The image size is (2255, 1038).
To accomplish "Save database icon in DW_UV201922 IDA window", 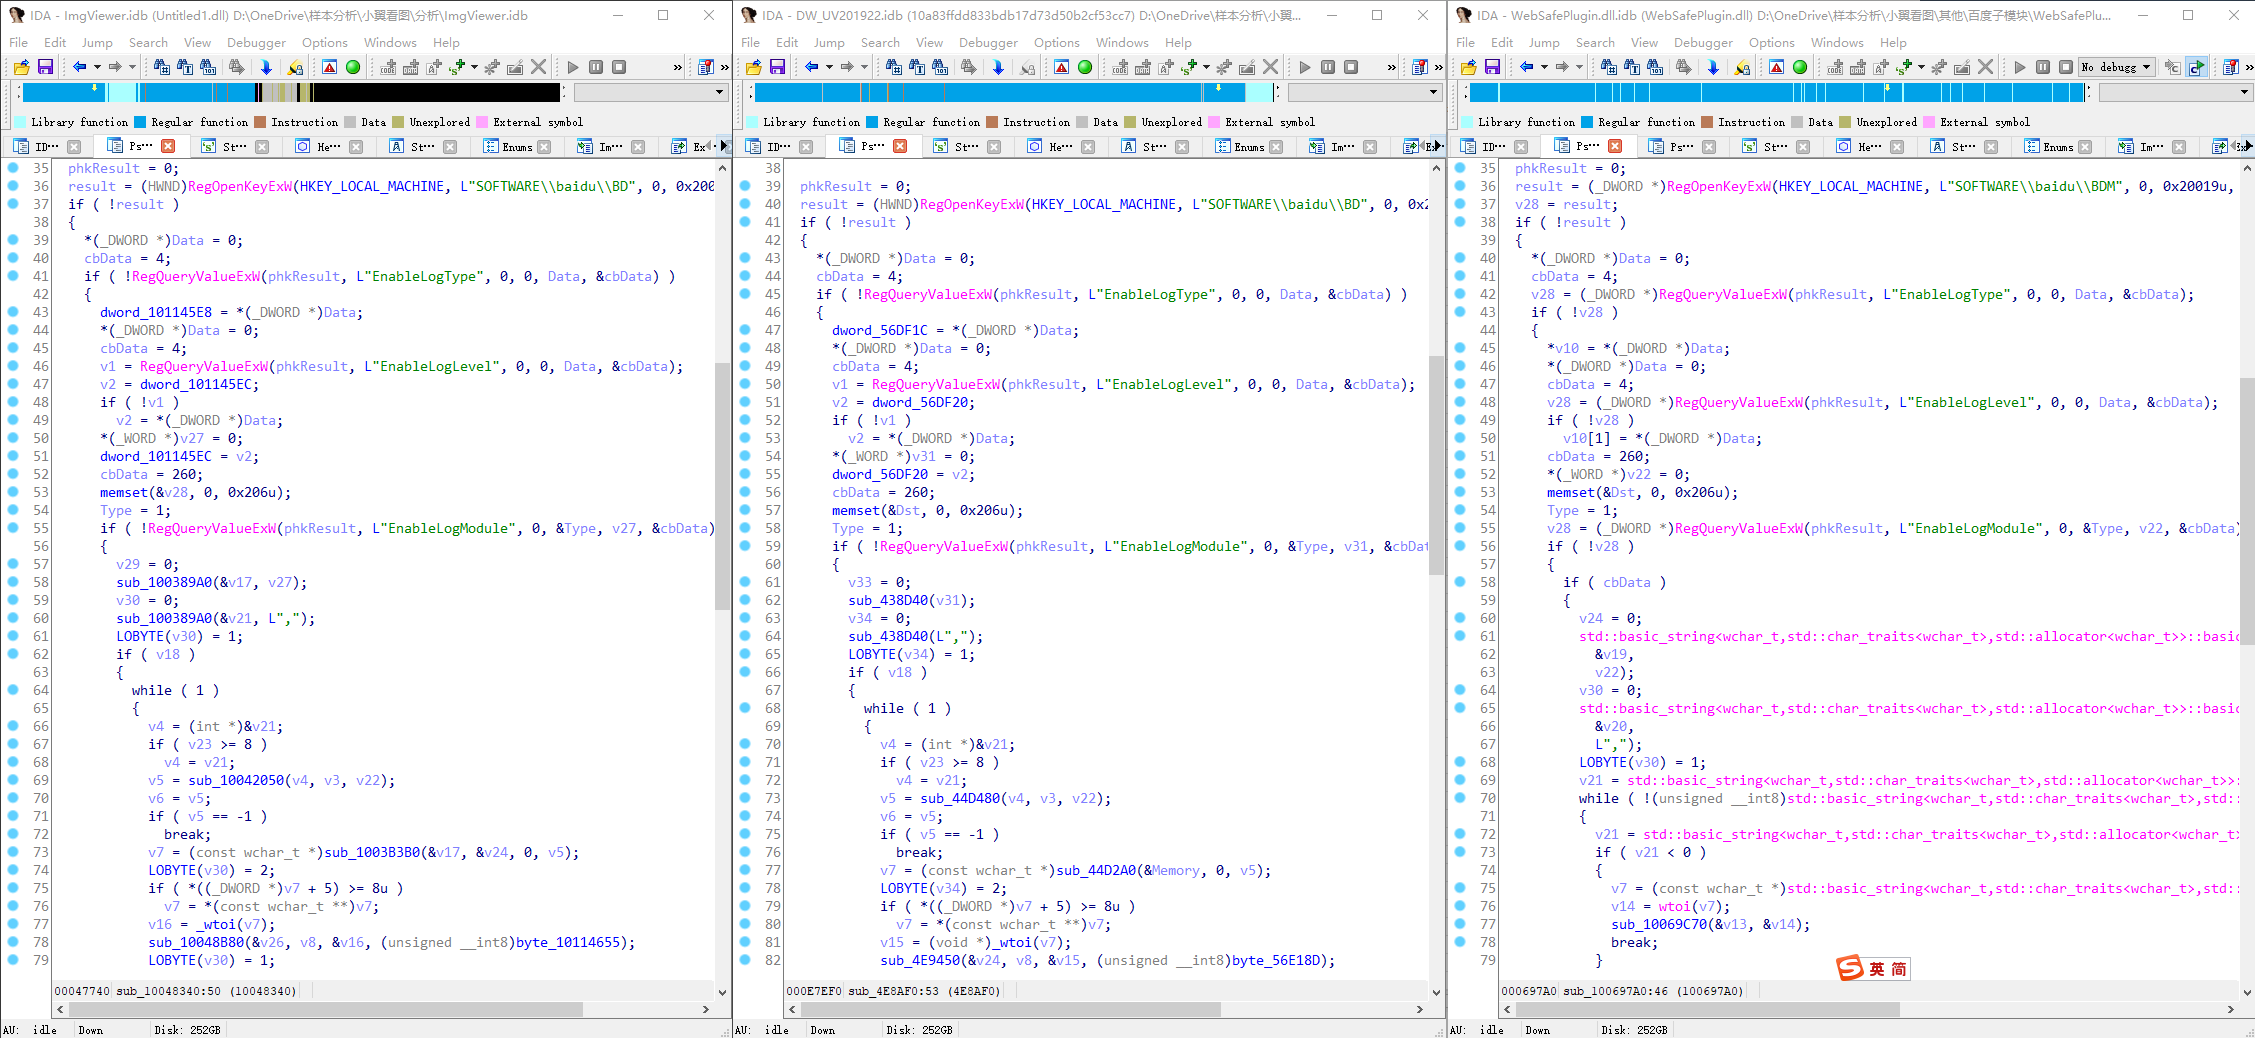I will [x=777, y=67].
